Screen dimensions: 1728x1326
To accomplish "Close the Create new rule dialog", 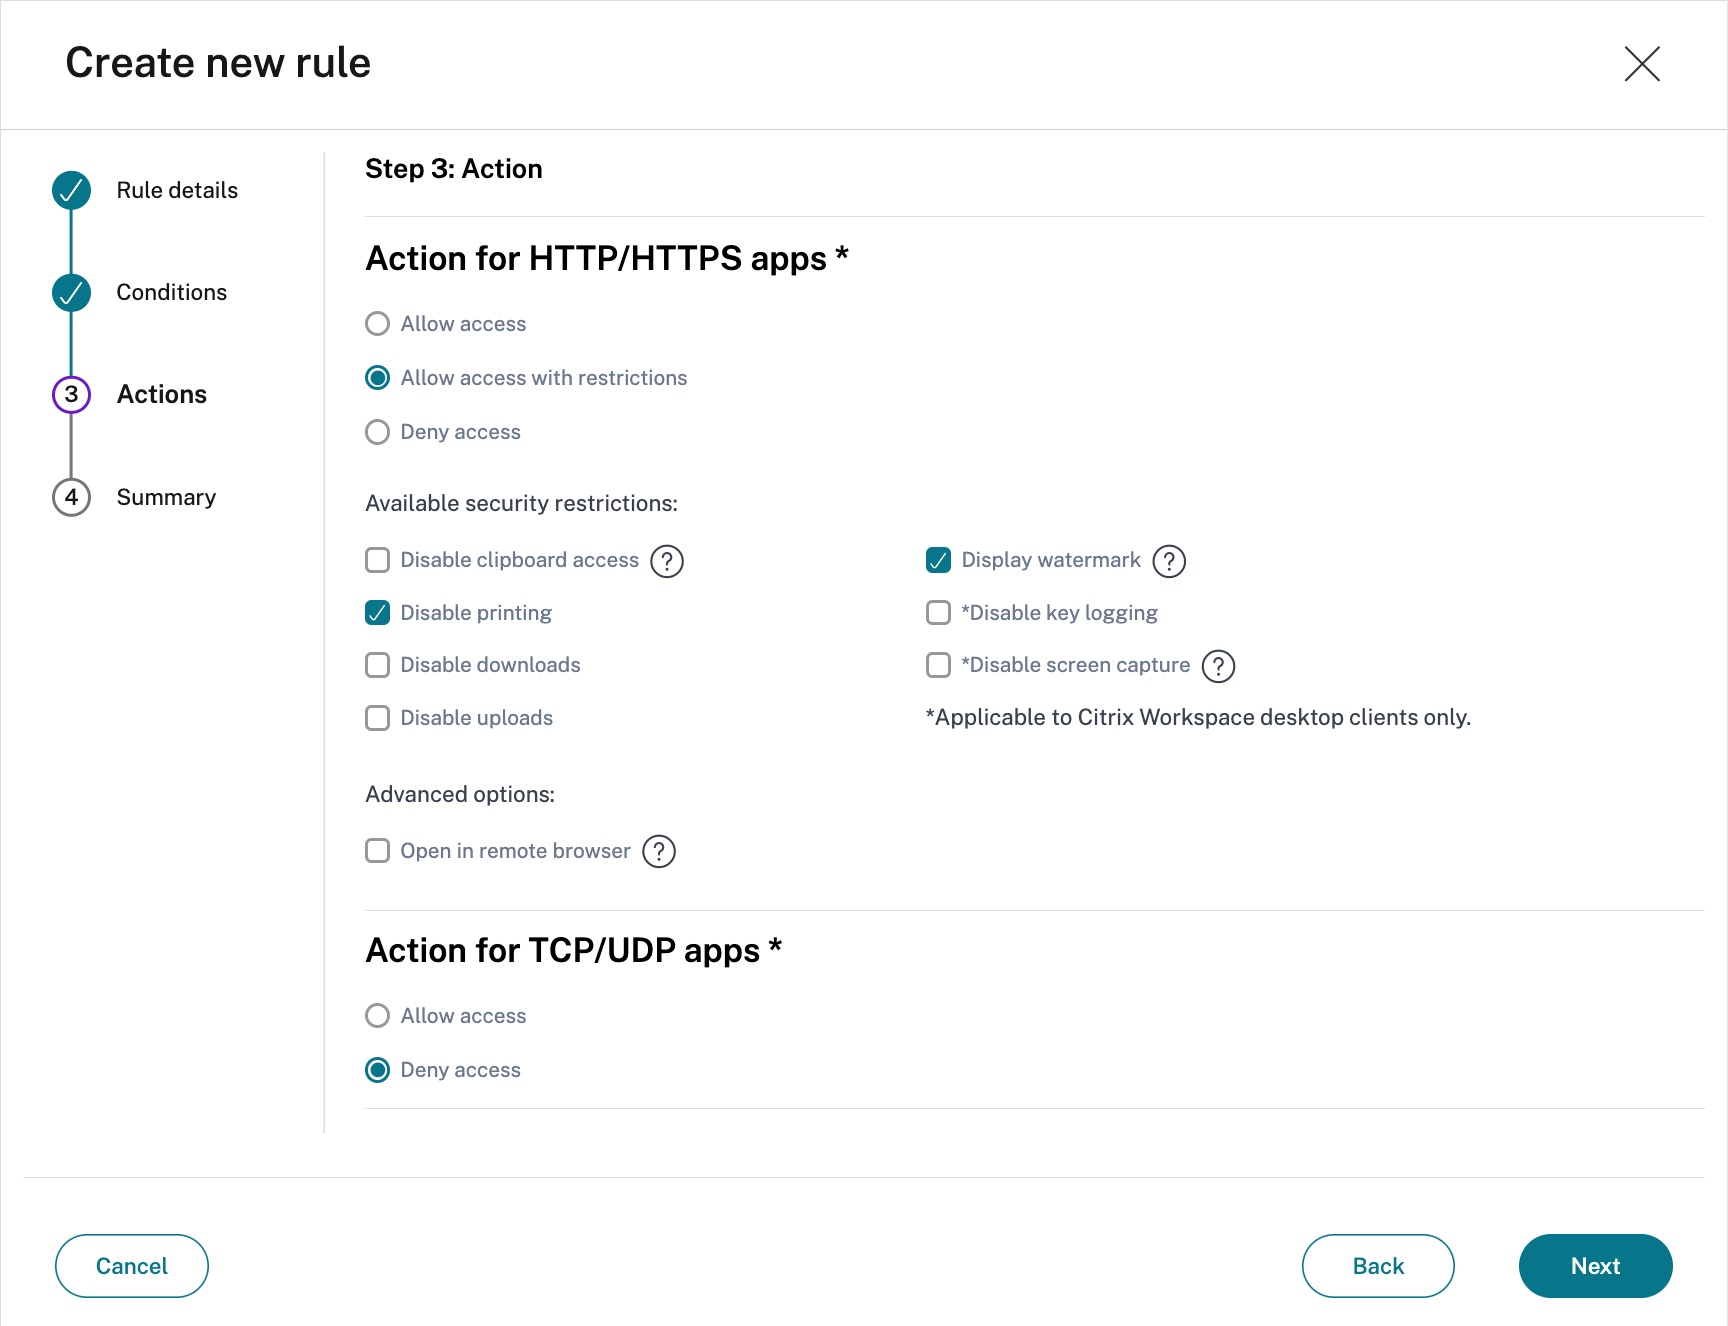I will [x=1642, y=64].
